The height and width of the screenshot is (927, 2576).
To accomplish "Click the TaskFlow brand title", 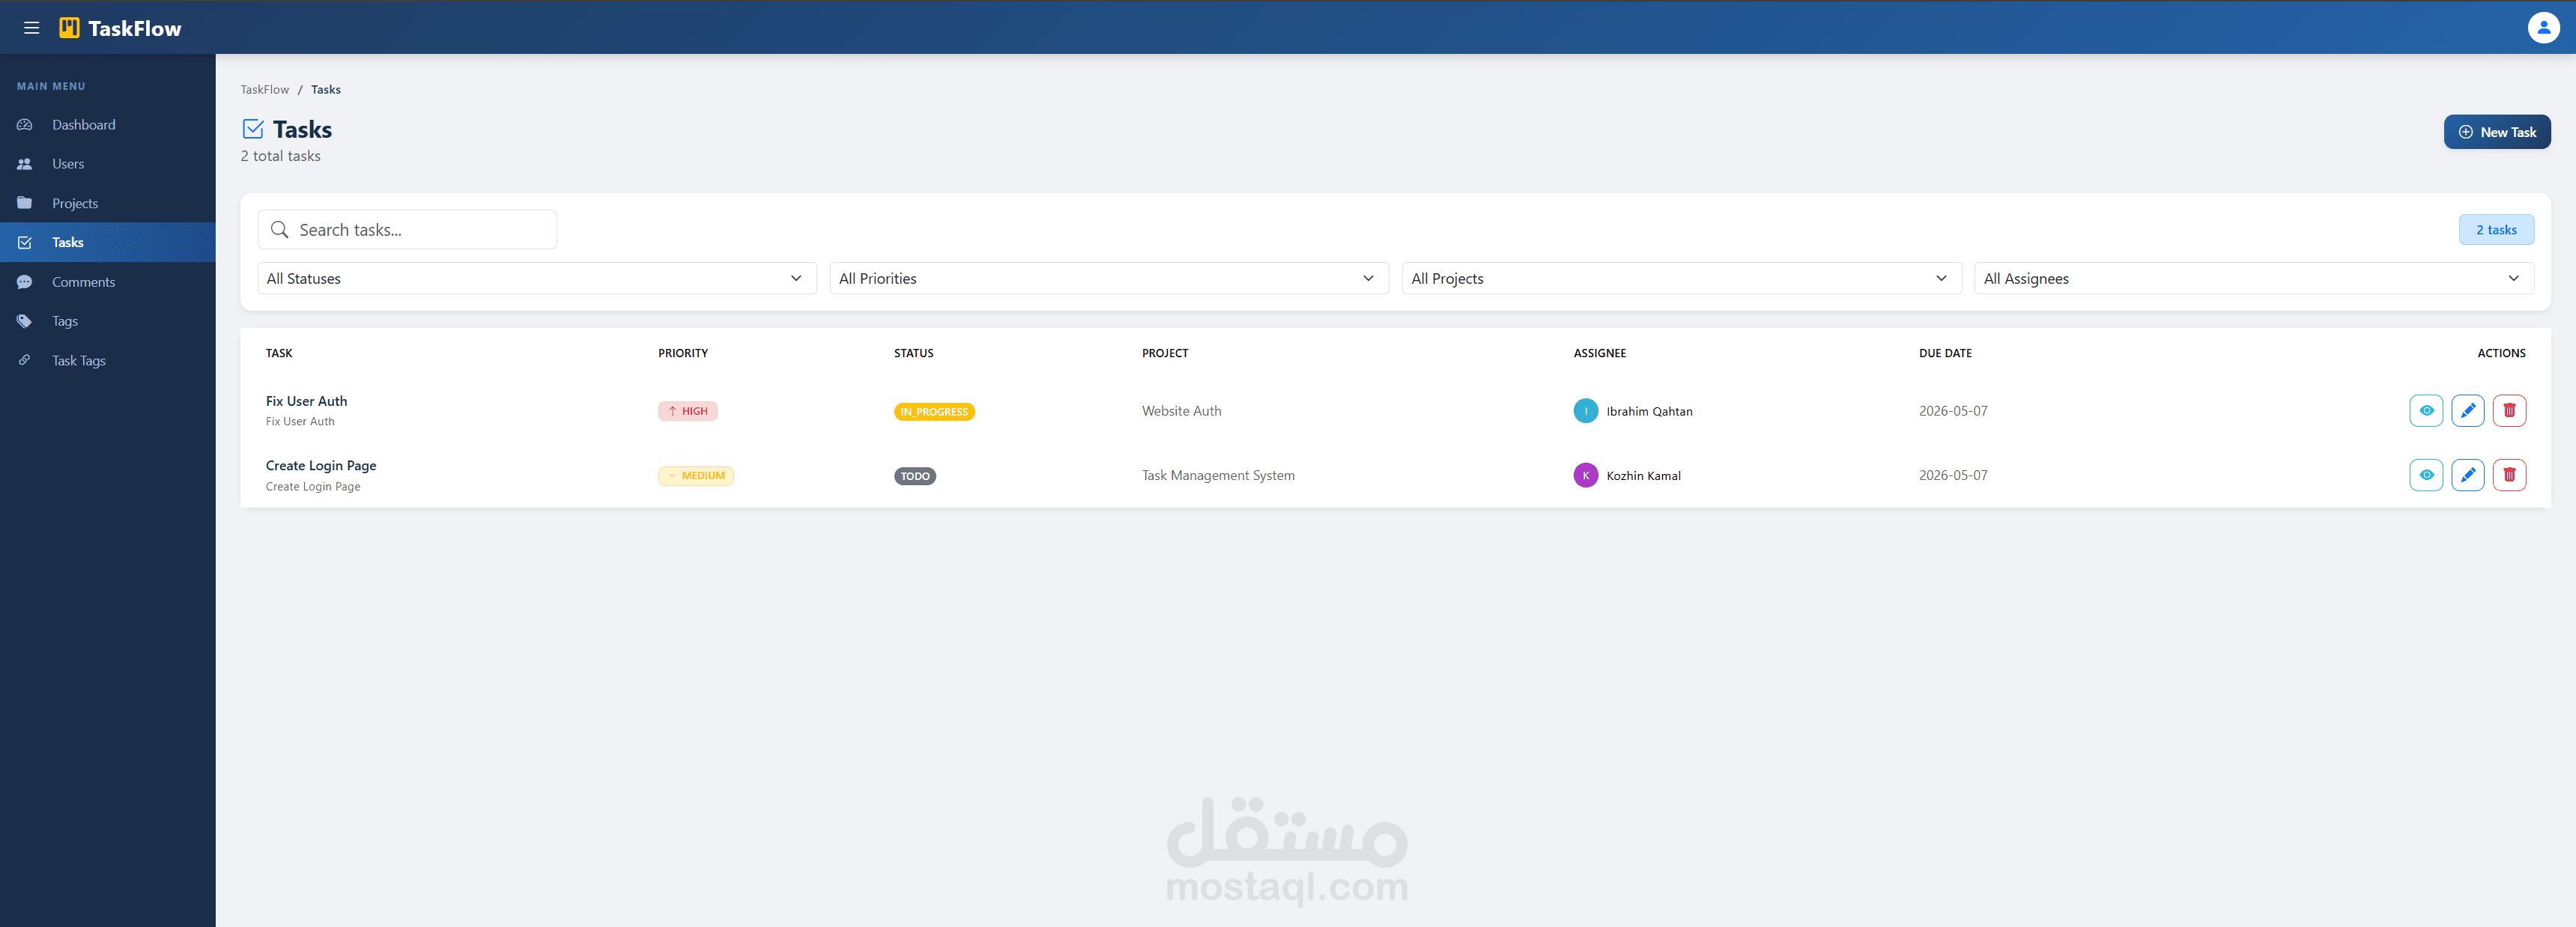I will [x=135, y=28].
